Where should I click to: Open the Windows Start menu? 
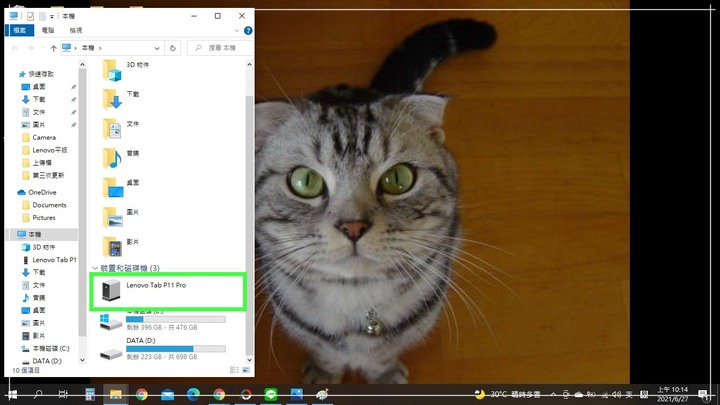tap(12, 394)
